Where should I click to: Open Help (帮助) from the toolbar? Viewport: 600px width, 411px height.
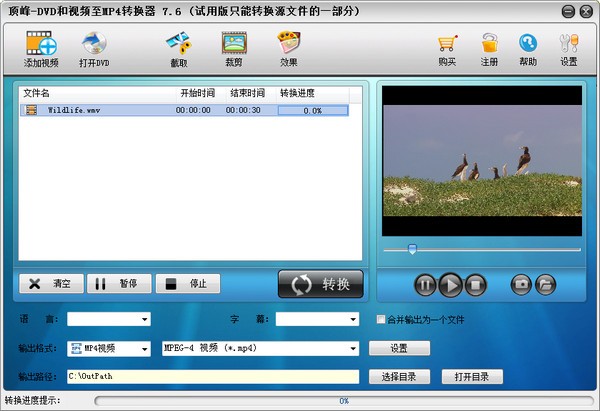tap(527, 45)
